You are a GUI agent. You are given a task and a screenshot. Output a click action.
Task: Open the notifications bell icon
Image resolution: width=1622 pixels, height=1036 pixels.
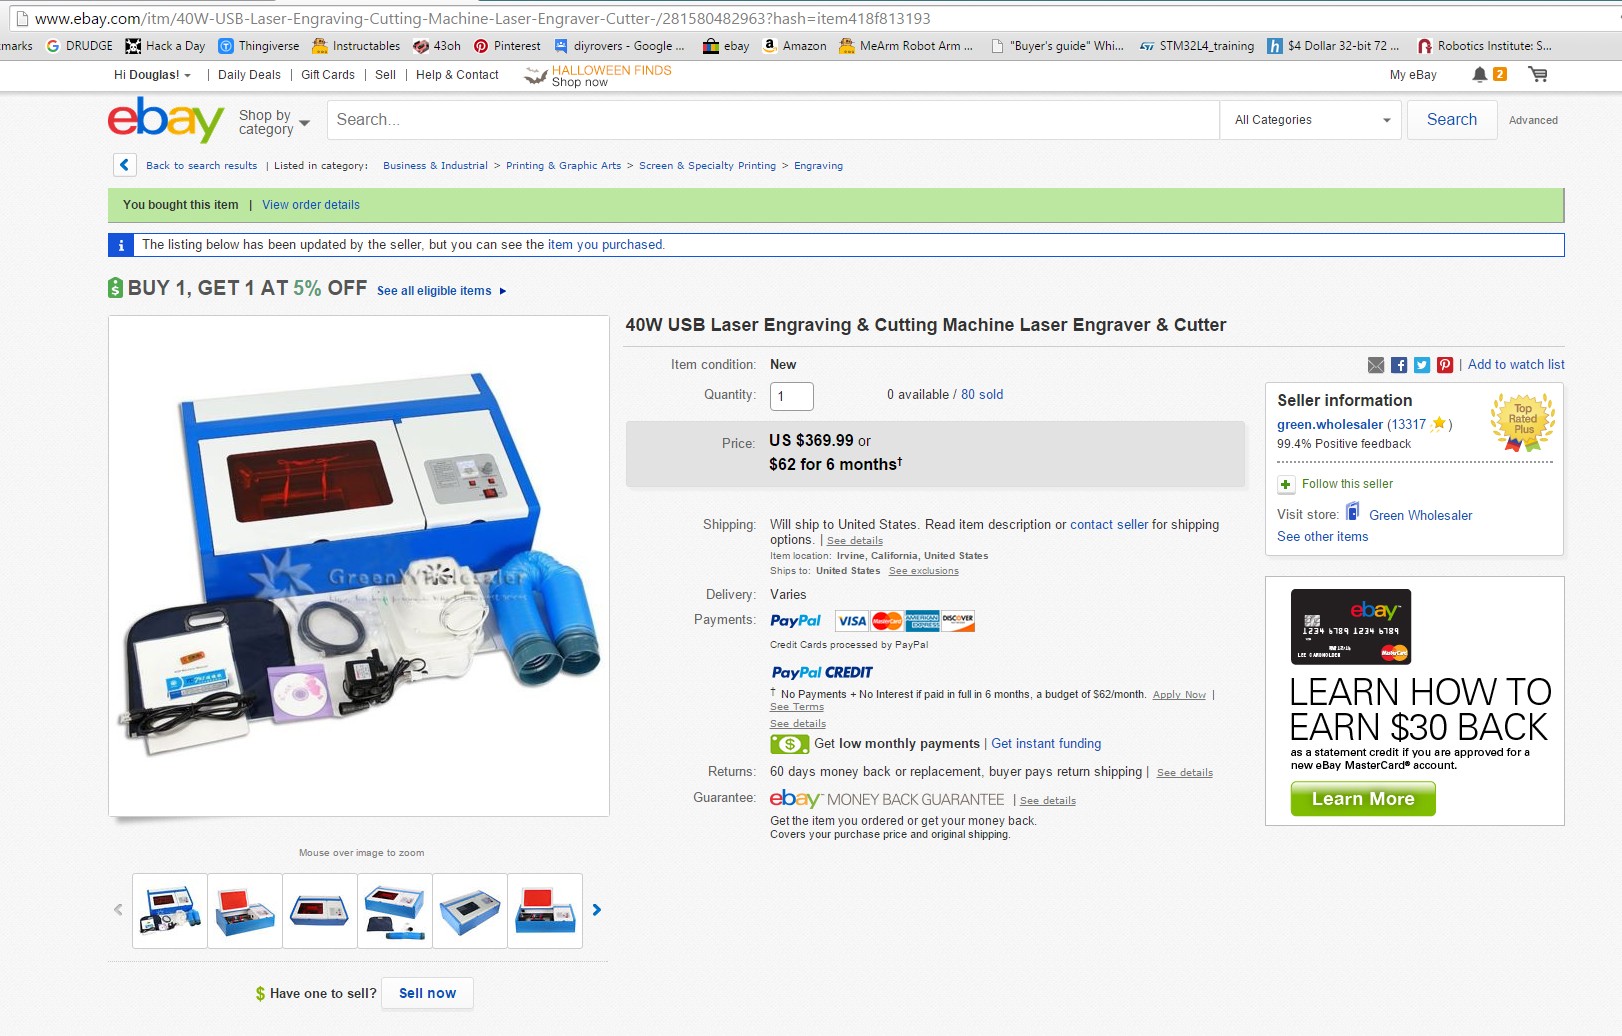pyautogui.click(x=1479, y=74)
